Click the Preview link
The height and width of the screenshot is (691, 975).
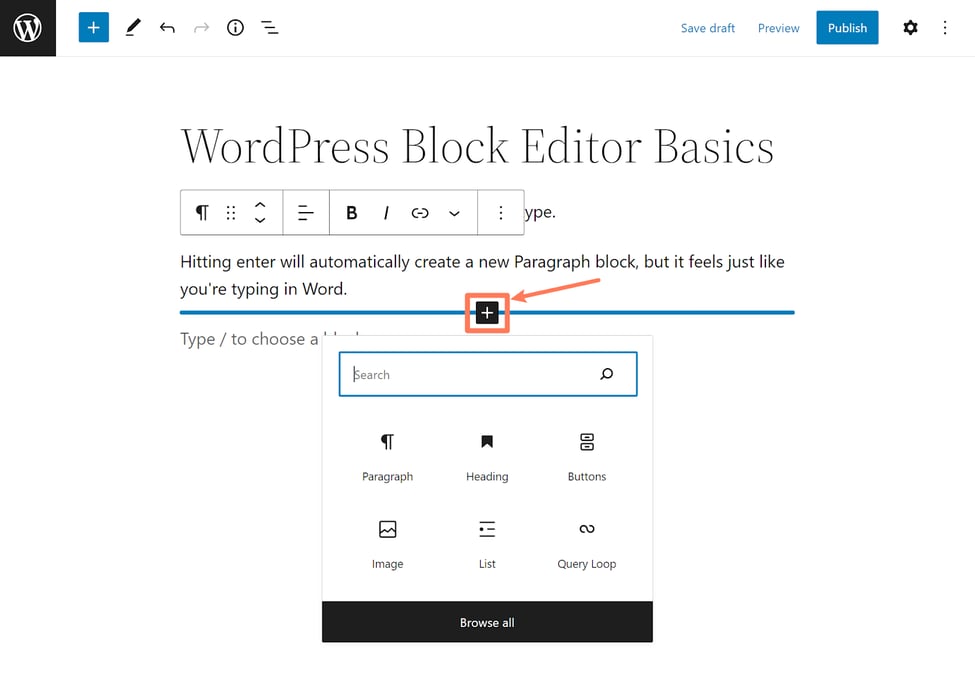click(779, 28)
